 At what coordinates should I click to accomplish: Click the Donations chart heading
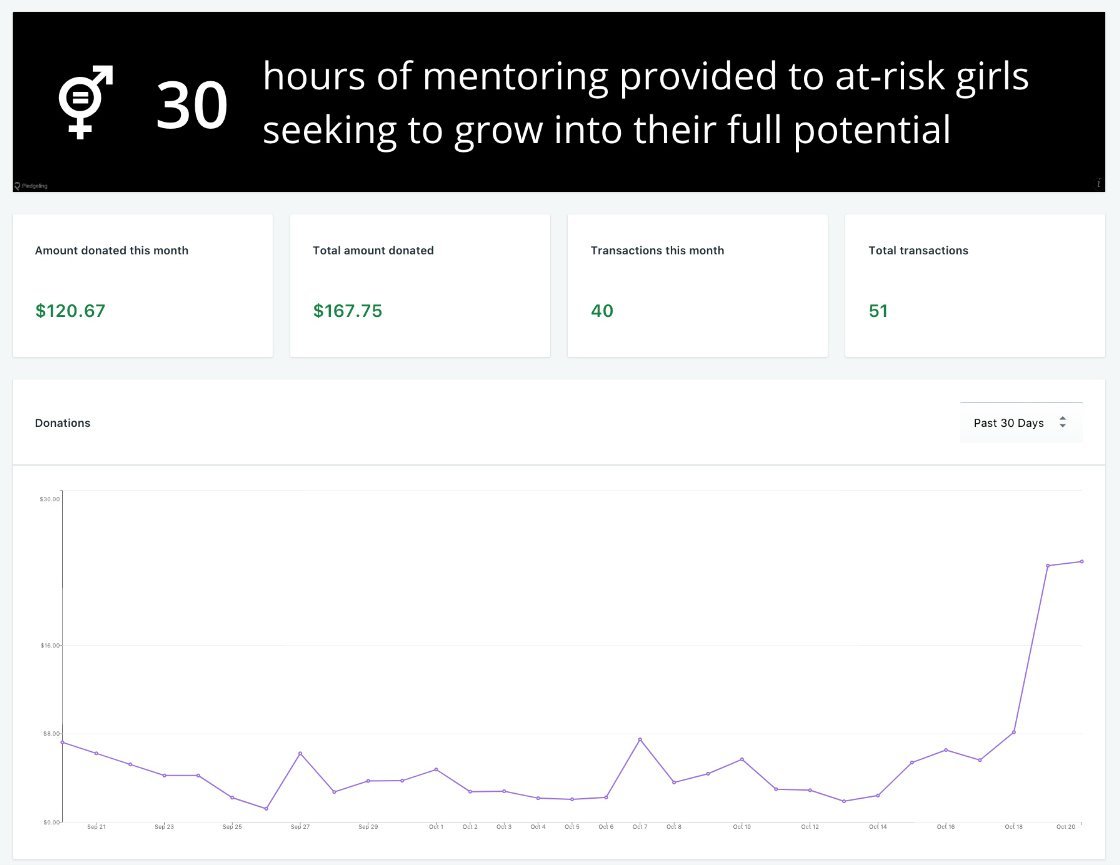tap(63, 423)
